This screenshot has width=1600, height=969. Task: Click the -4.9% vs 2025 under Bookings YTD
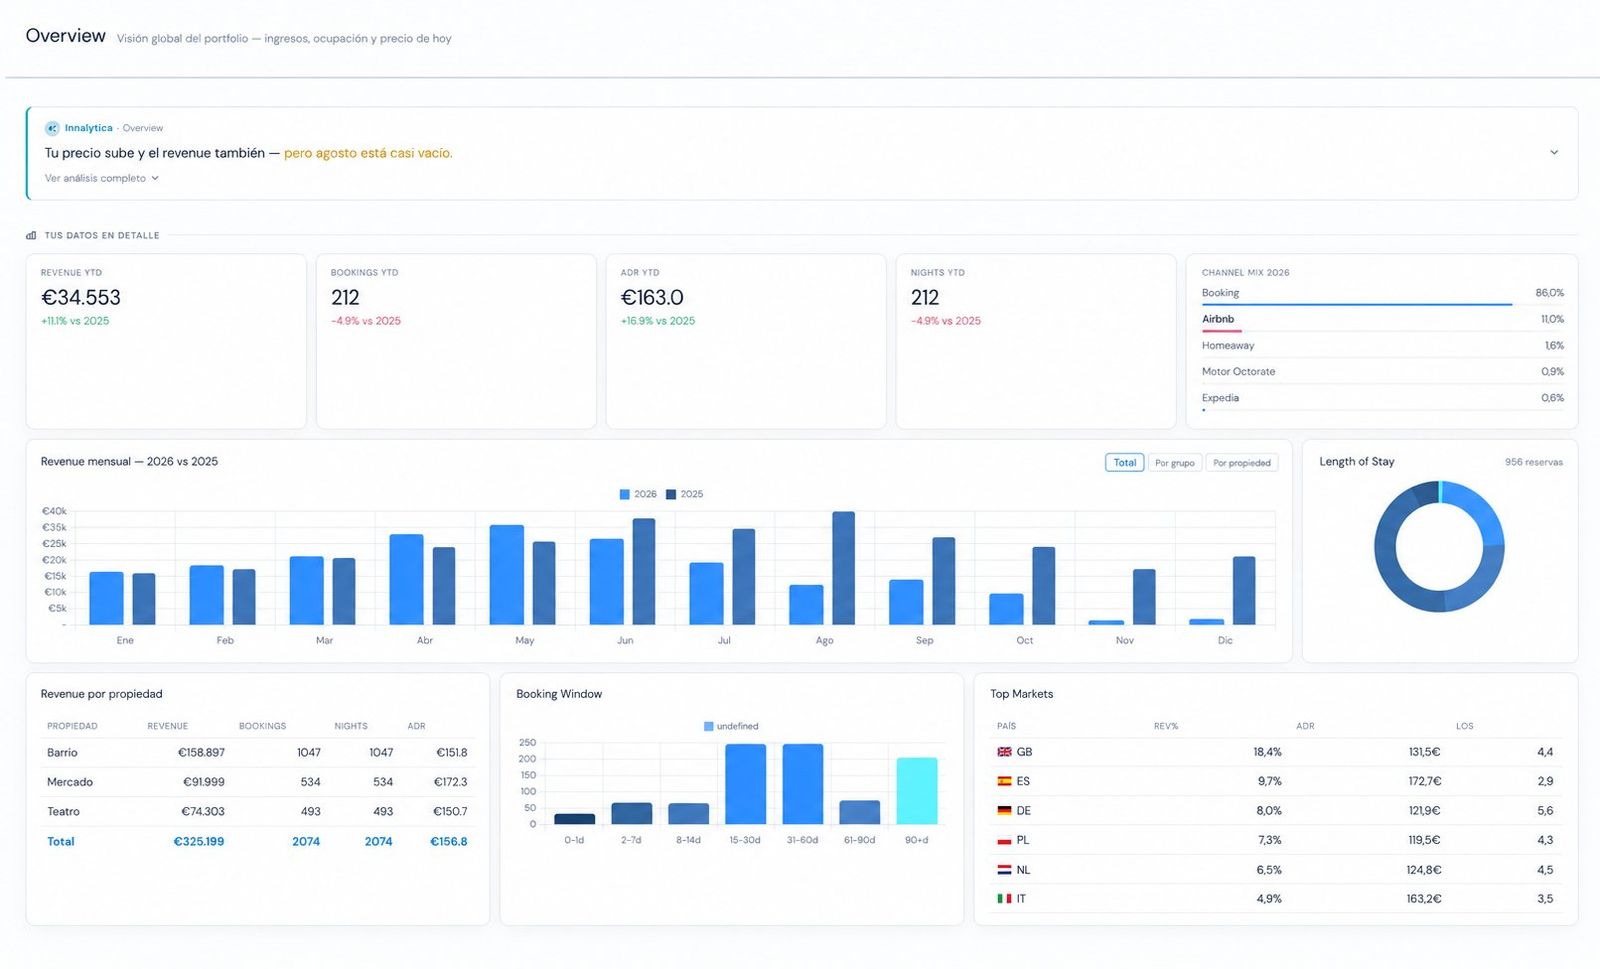366,321
